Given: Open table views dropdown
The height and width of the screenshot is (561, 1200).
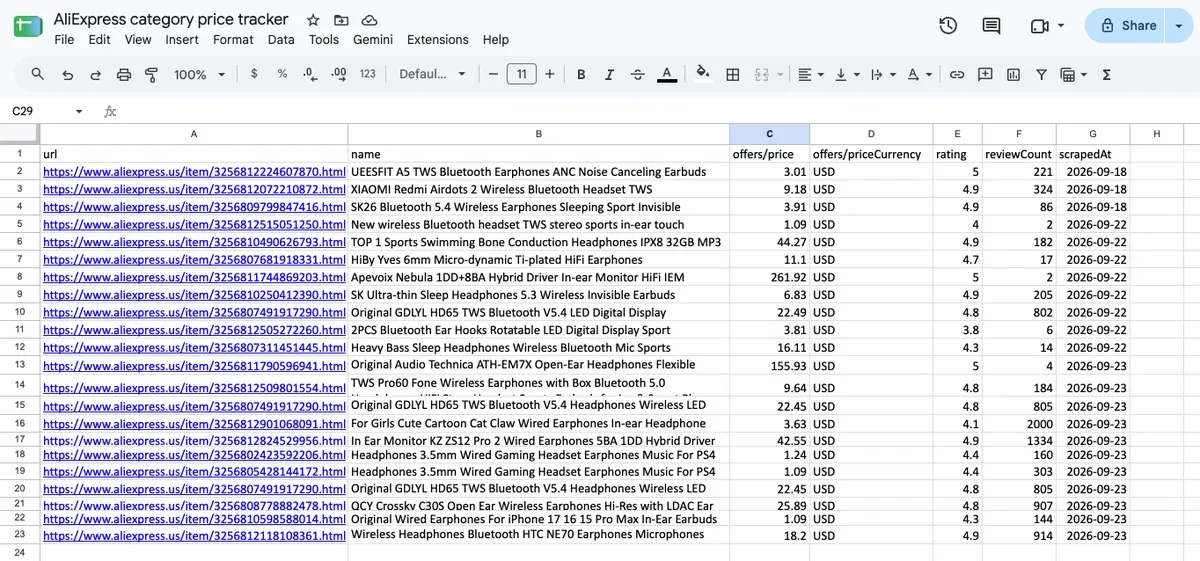Looking at the screenshot, I should (1073, 74).
